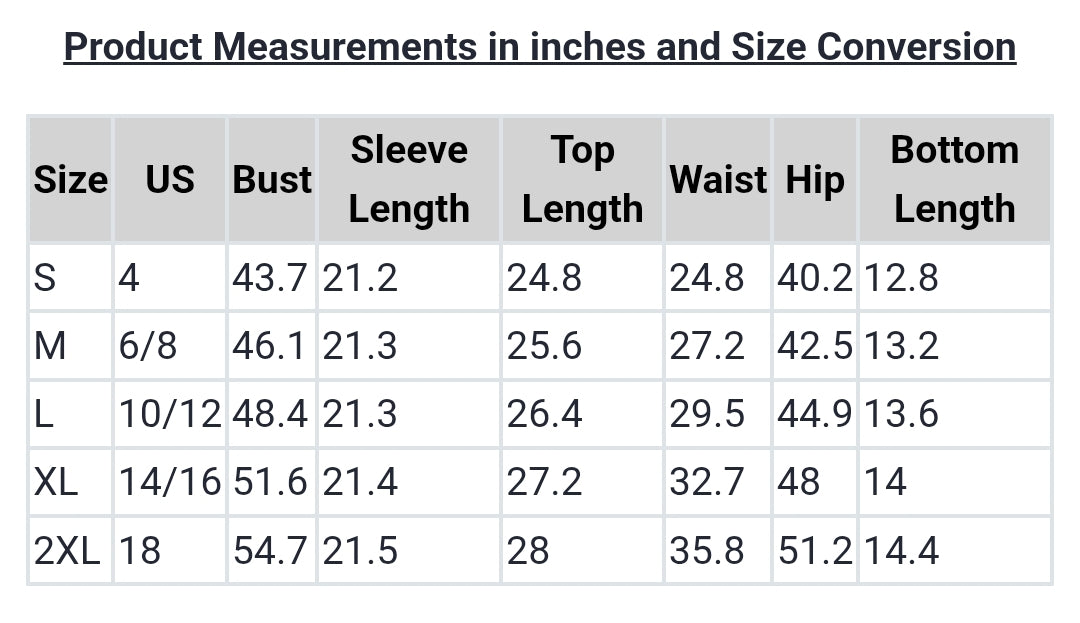Select the 35.8 waist measurement cell

coord(707,550)
